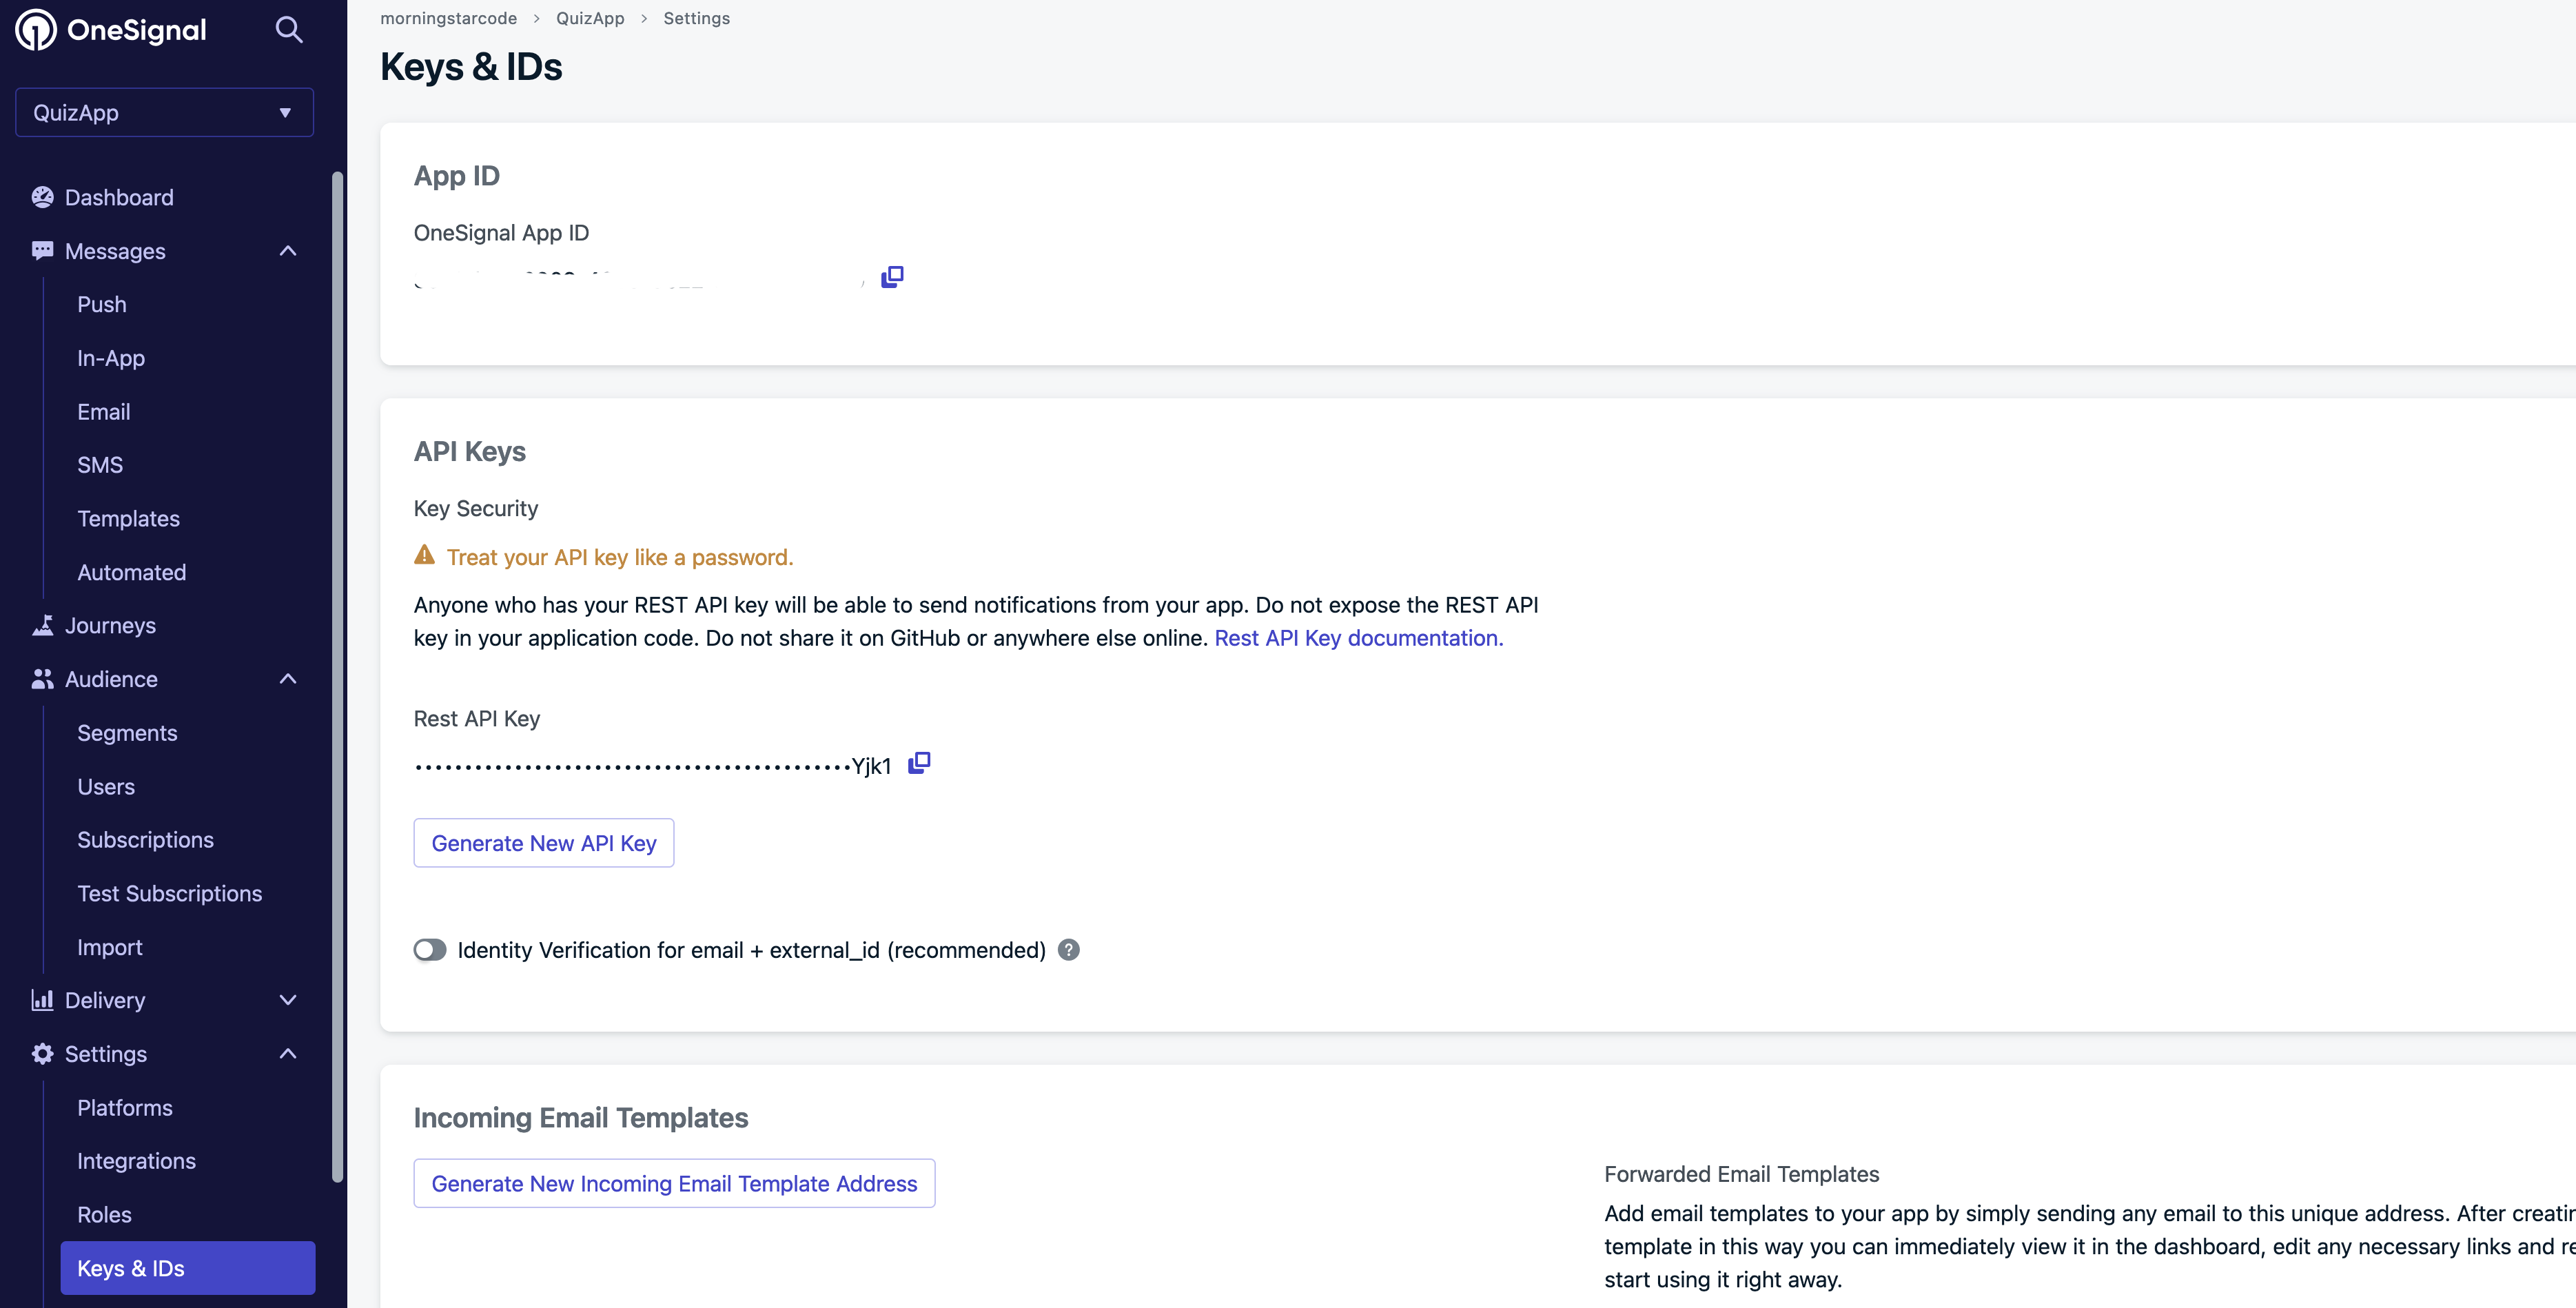The image size is (2576, 1308).
Task: Open Journeys from the sidebar icon
Action: click(x=42, y=626)
